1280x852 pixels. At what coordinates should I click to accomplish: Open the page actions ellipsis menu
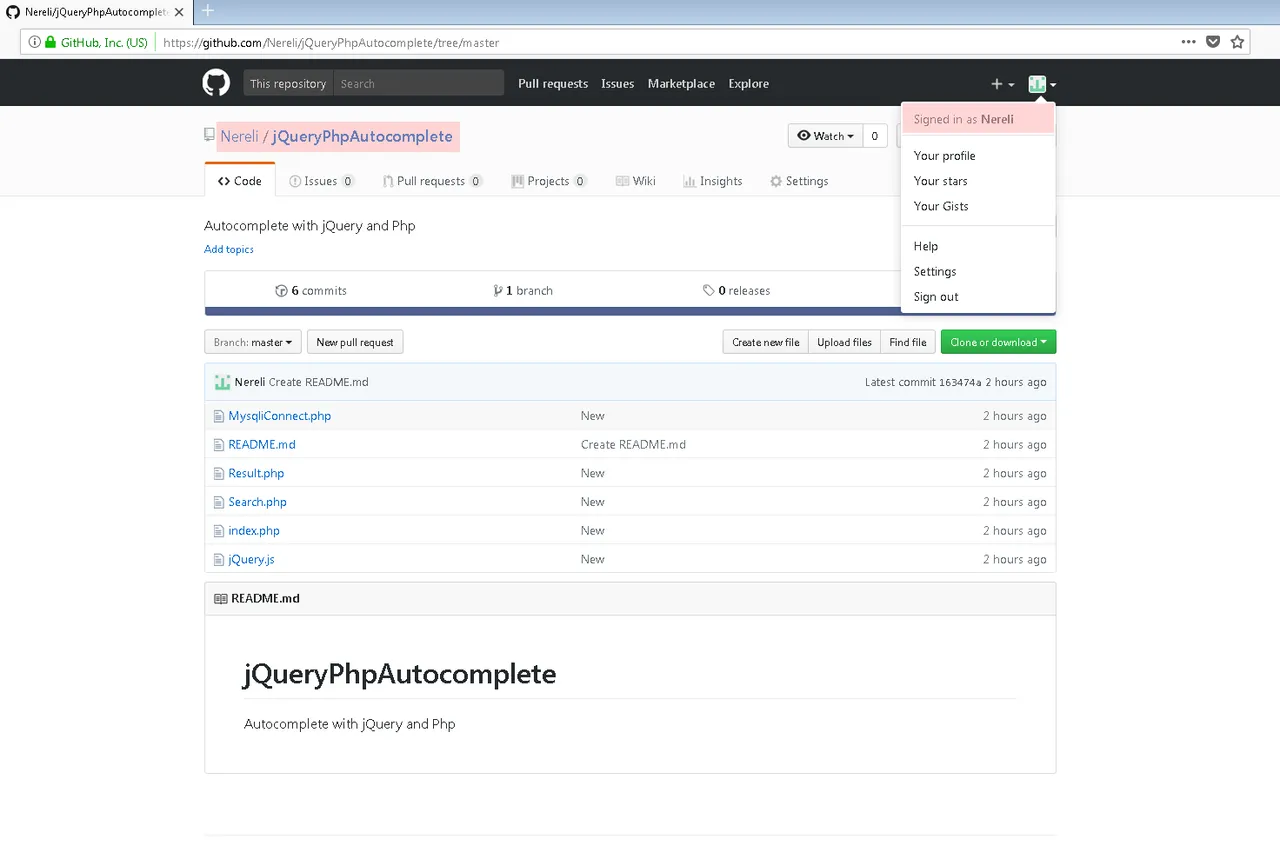tap(1188, 42)
